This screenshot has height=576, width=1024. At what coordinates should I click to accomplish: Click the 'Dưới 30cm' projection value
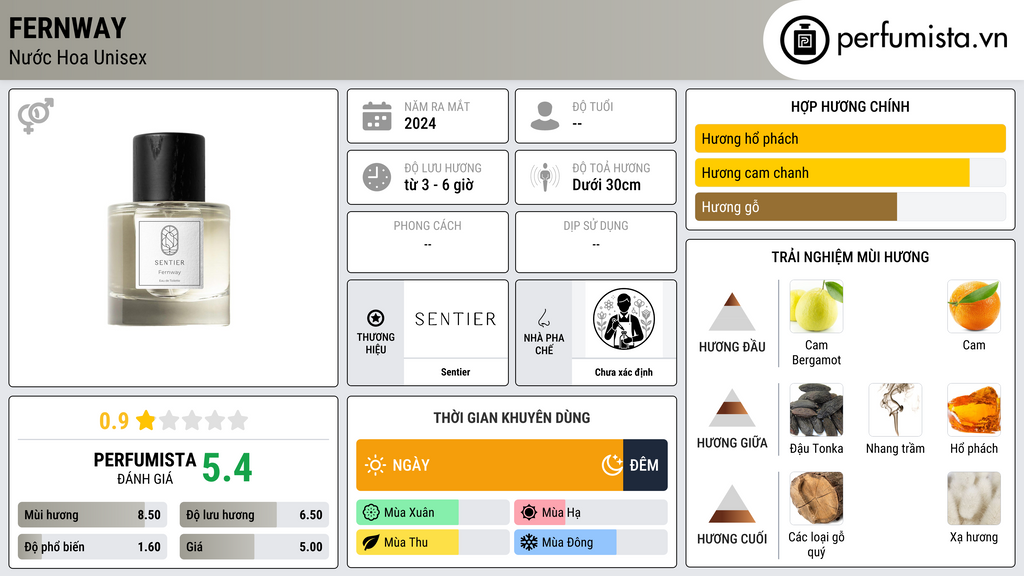pyautogui.click(x=607, y=185)
